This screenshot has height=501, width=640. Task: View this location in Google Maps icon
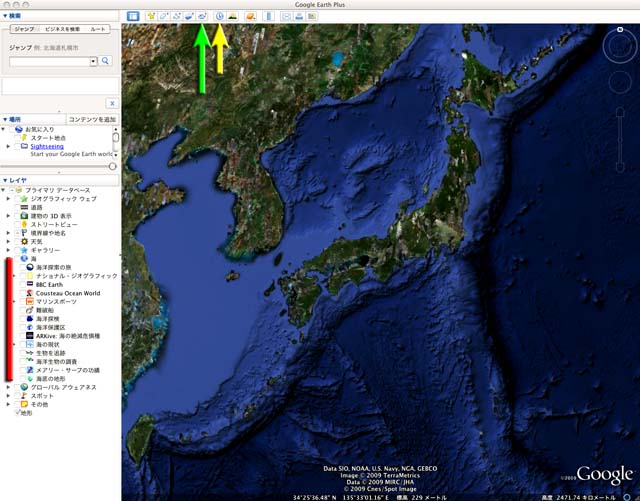[x=312, y=16]
